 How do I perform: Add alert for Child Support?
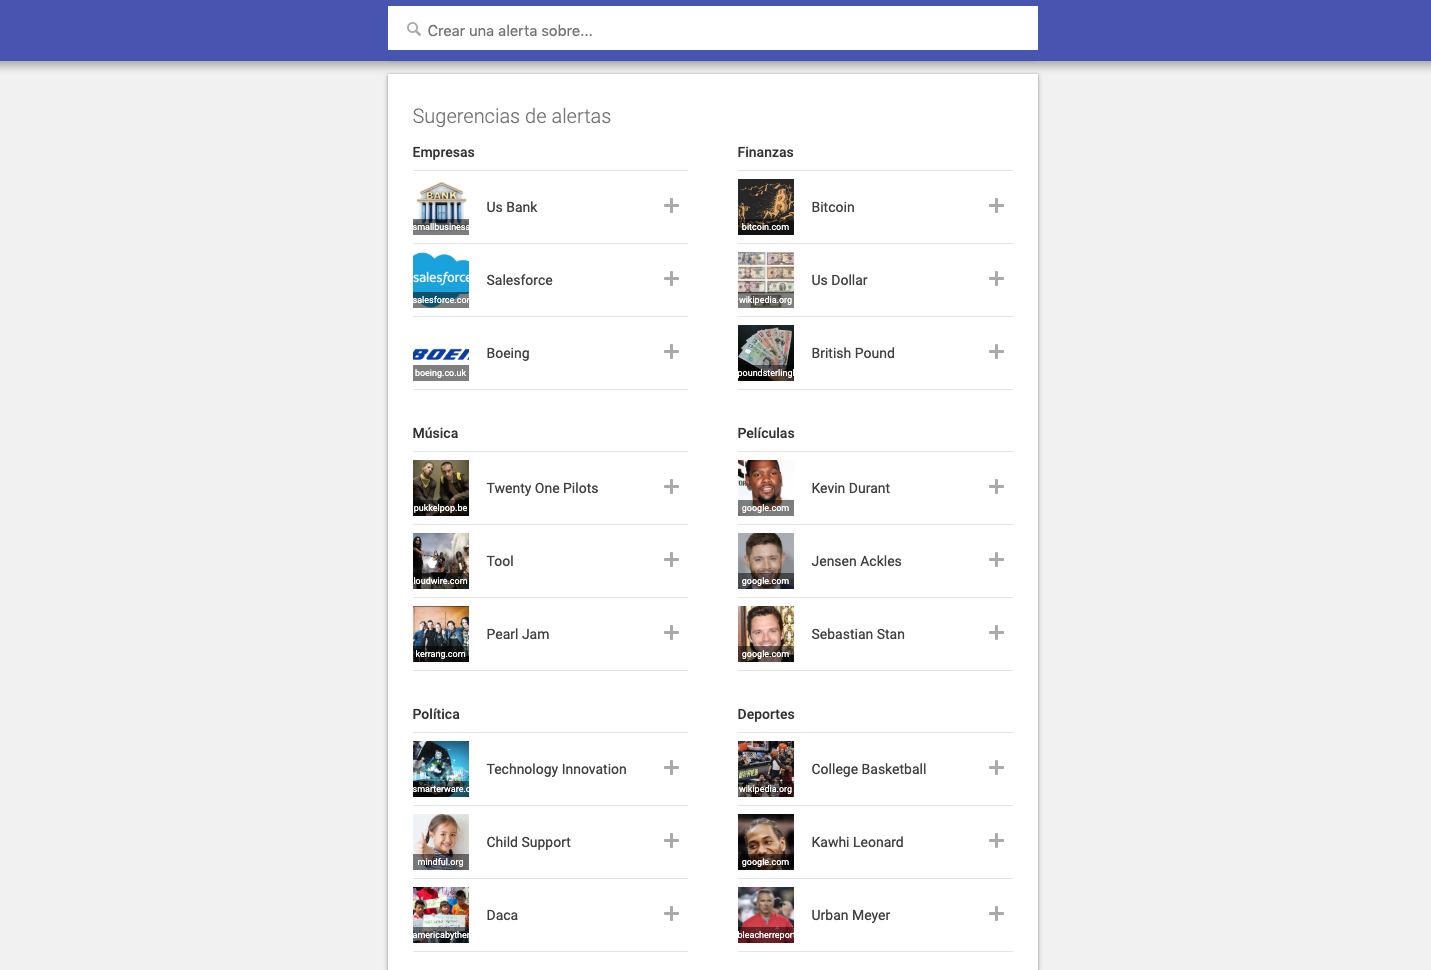671,841
